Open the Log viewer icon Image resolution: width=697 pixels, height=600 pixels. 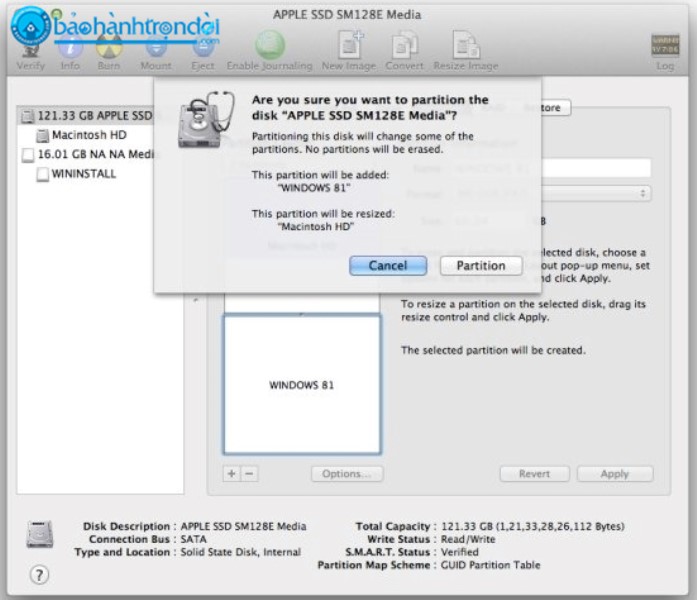coord(665,45)
